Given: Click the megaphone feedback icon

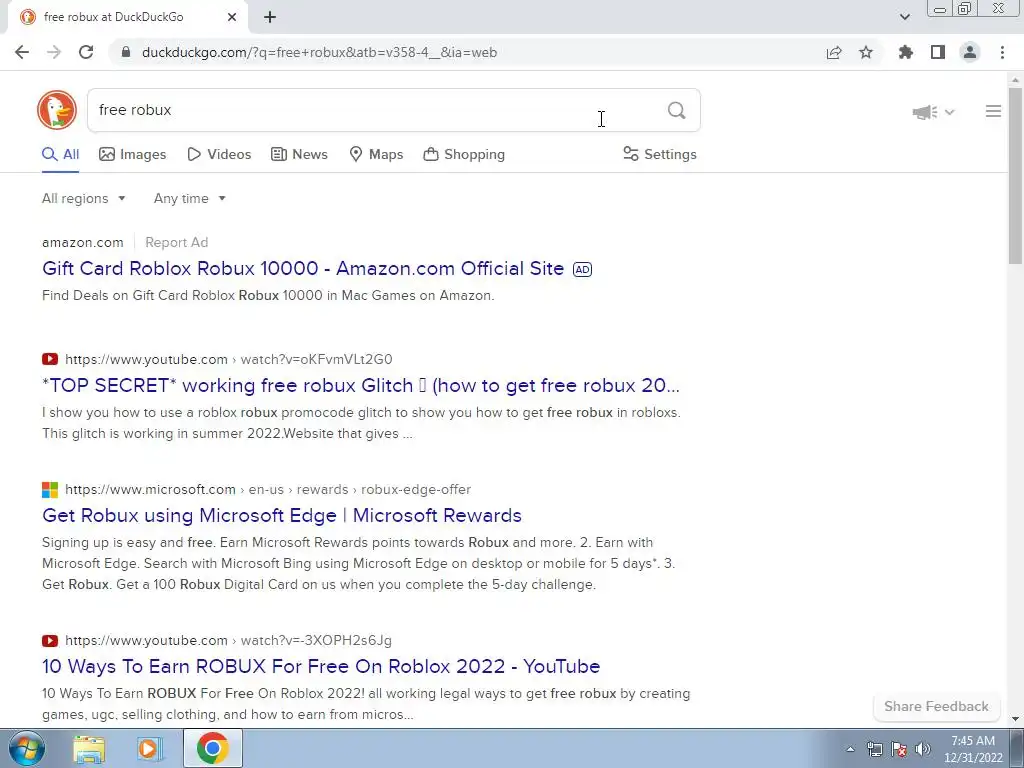Looking at the screenshot, I should point(925,112).
